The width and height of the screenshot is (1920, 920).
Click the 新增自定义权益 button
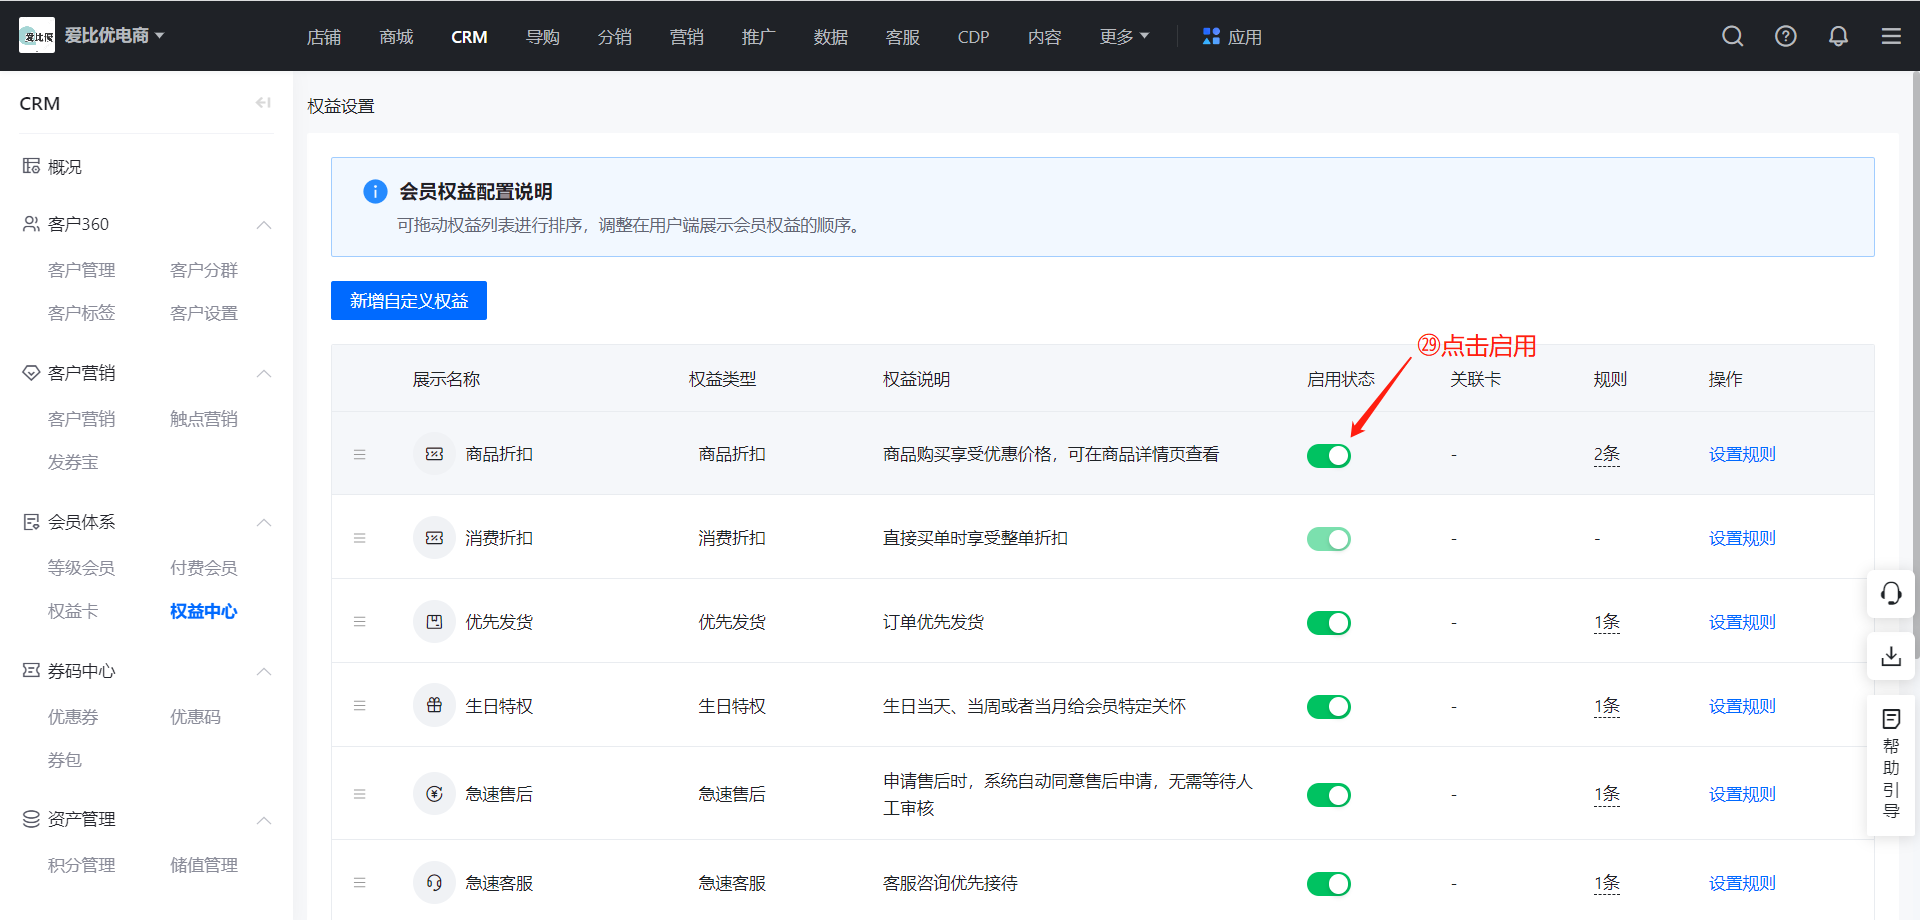(409, 300)
